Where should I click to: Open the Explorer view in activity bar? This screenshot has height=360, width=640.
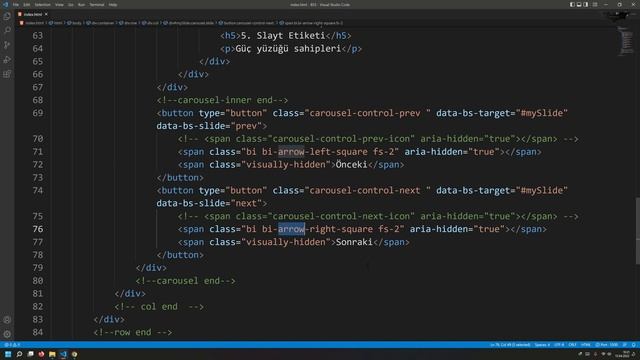(x=7, y=16)
